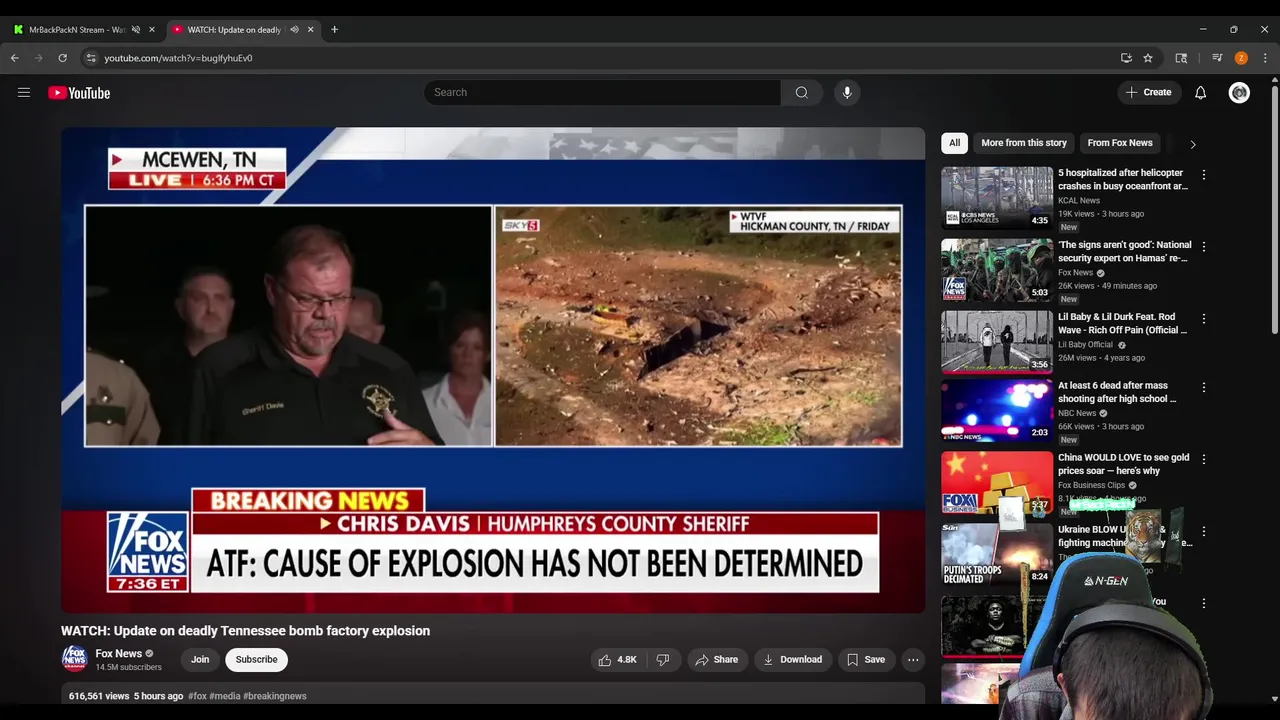The width and height of the screenshot is (1280, 720).
Task: Open the Hamas security expert thumbnail
Action: pos(996,270)
